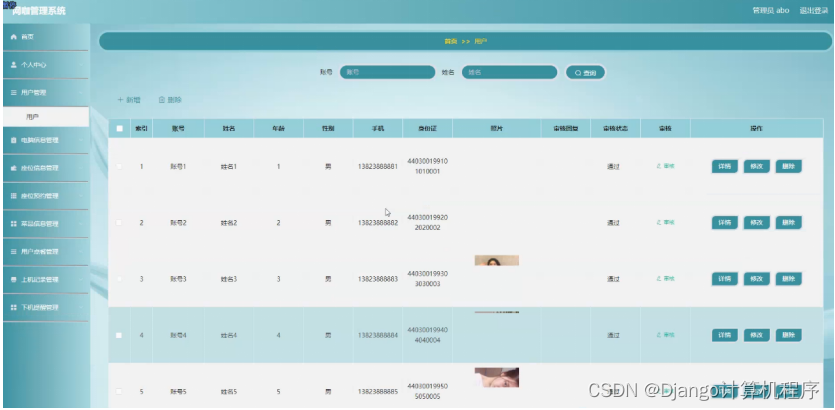Expand 个人中心 using its chevron
Viewport: 835px width, 410px height.
[x=81, y=65]
